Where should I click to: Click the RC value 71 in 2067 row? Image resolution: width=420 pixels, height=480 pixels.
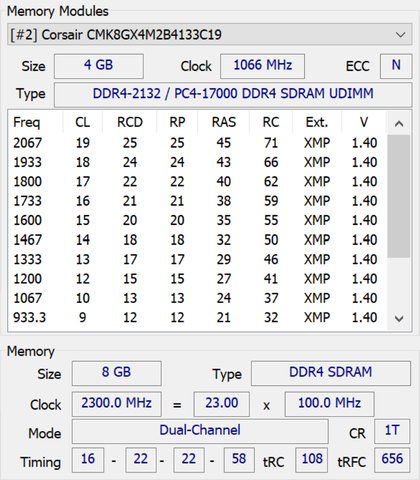point(271,143)
